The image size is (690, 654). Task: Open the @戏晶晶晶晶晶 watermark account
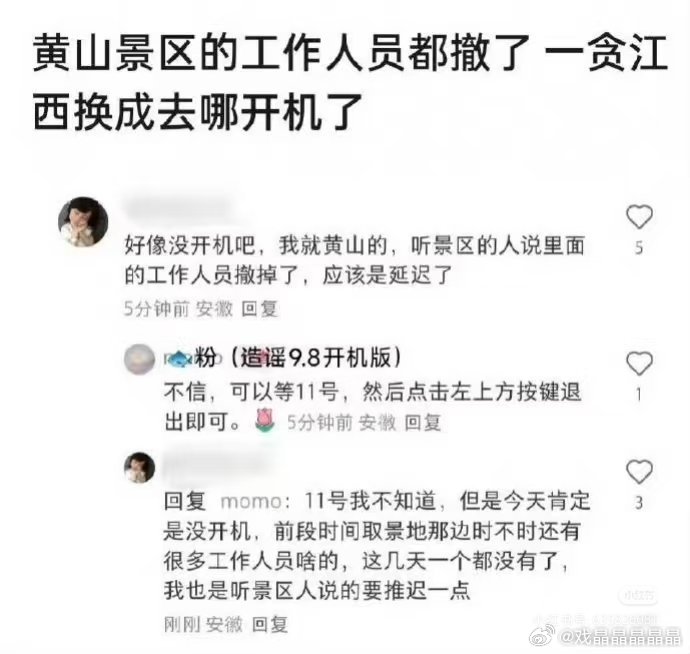(620, 636)
